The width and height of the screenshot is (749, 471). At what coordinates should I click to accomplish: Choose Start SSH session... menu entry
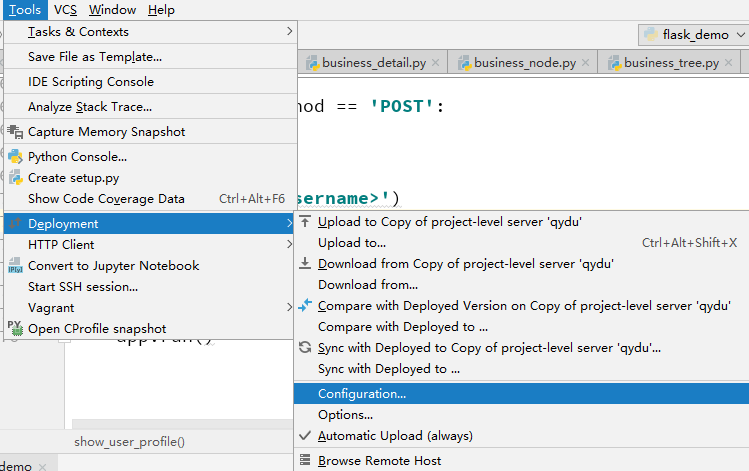(83, 287)
